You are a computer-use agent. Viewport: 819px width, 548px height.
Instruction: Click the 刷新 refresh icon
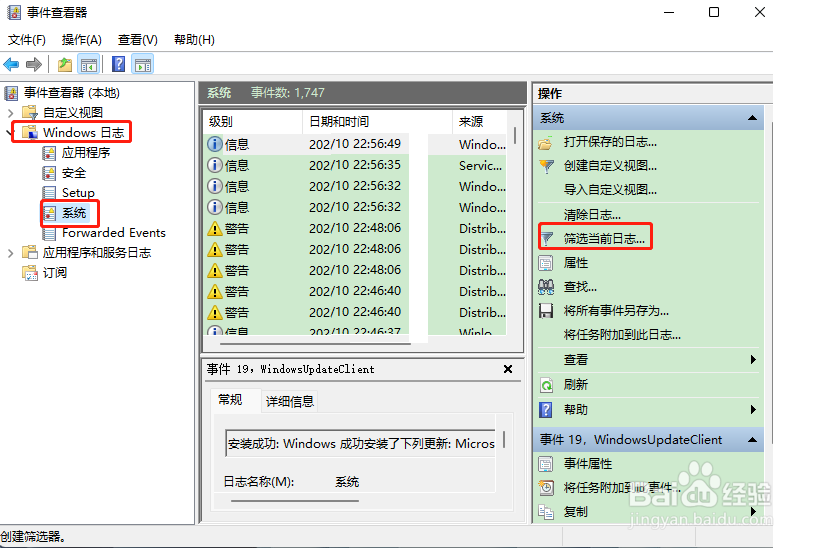click(546, 385)
